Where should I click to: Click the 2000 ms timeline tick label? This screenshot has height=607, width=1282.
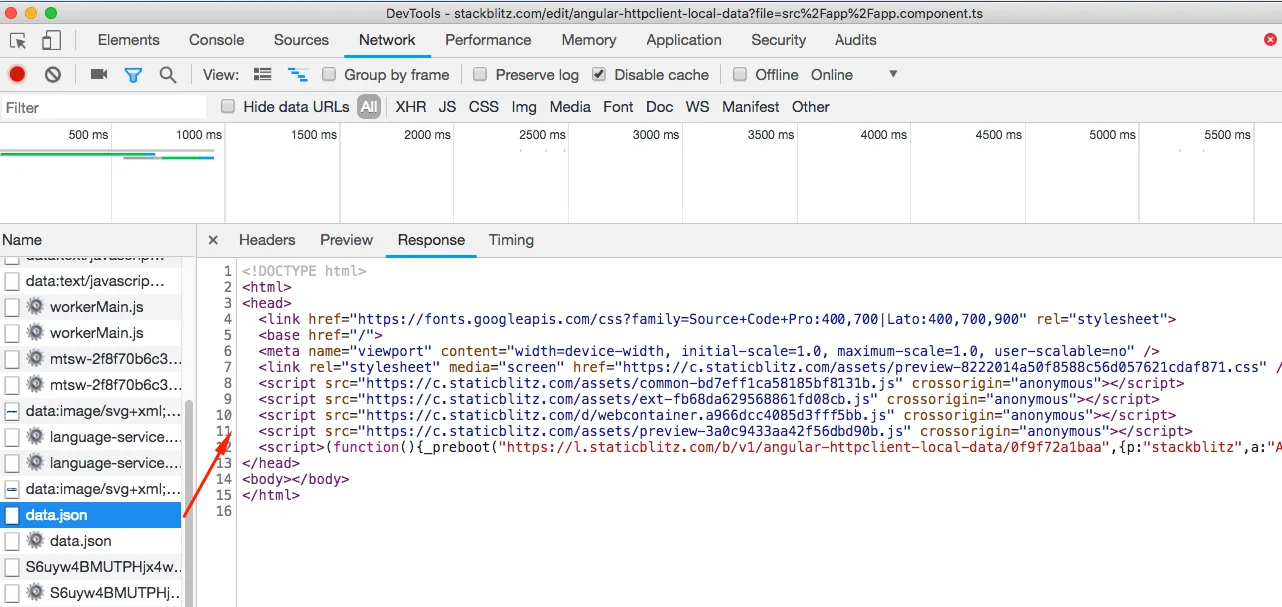tap(428, 135)
